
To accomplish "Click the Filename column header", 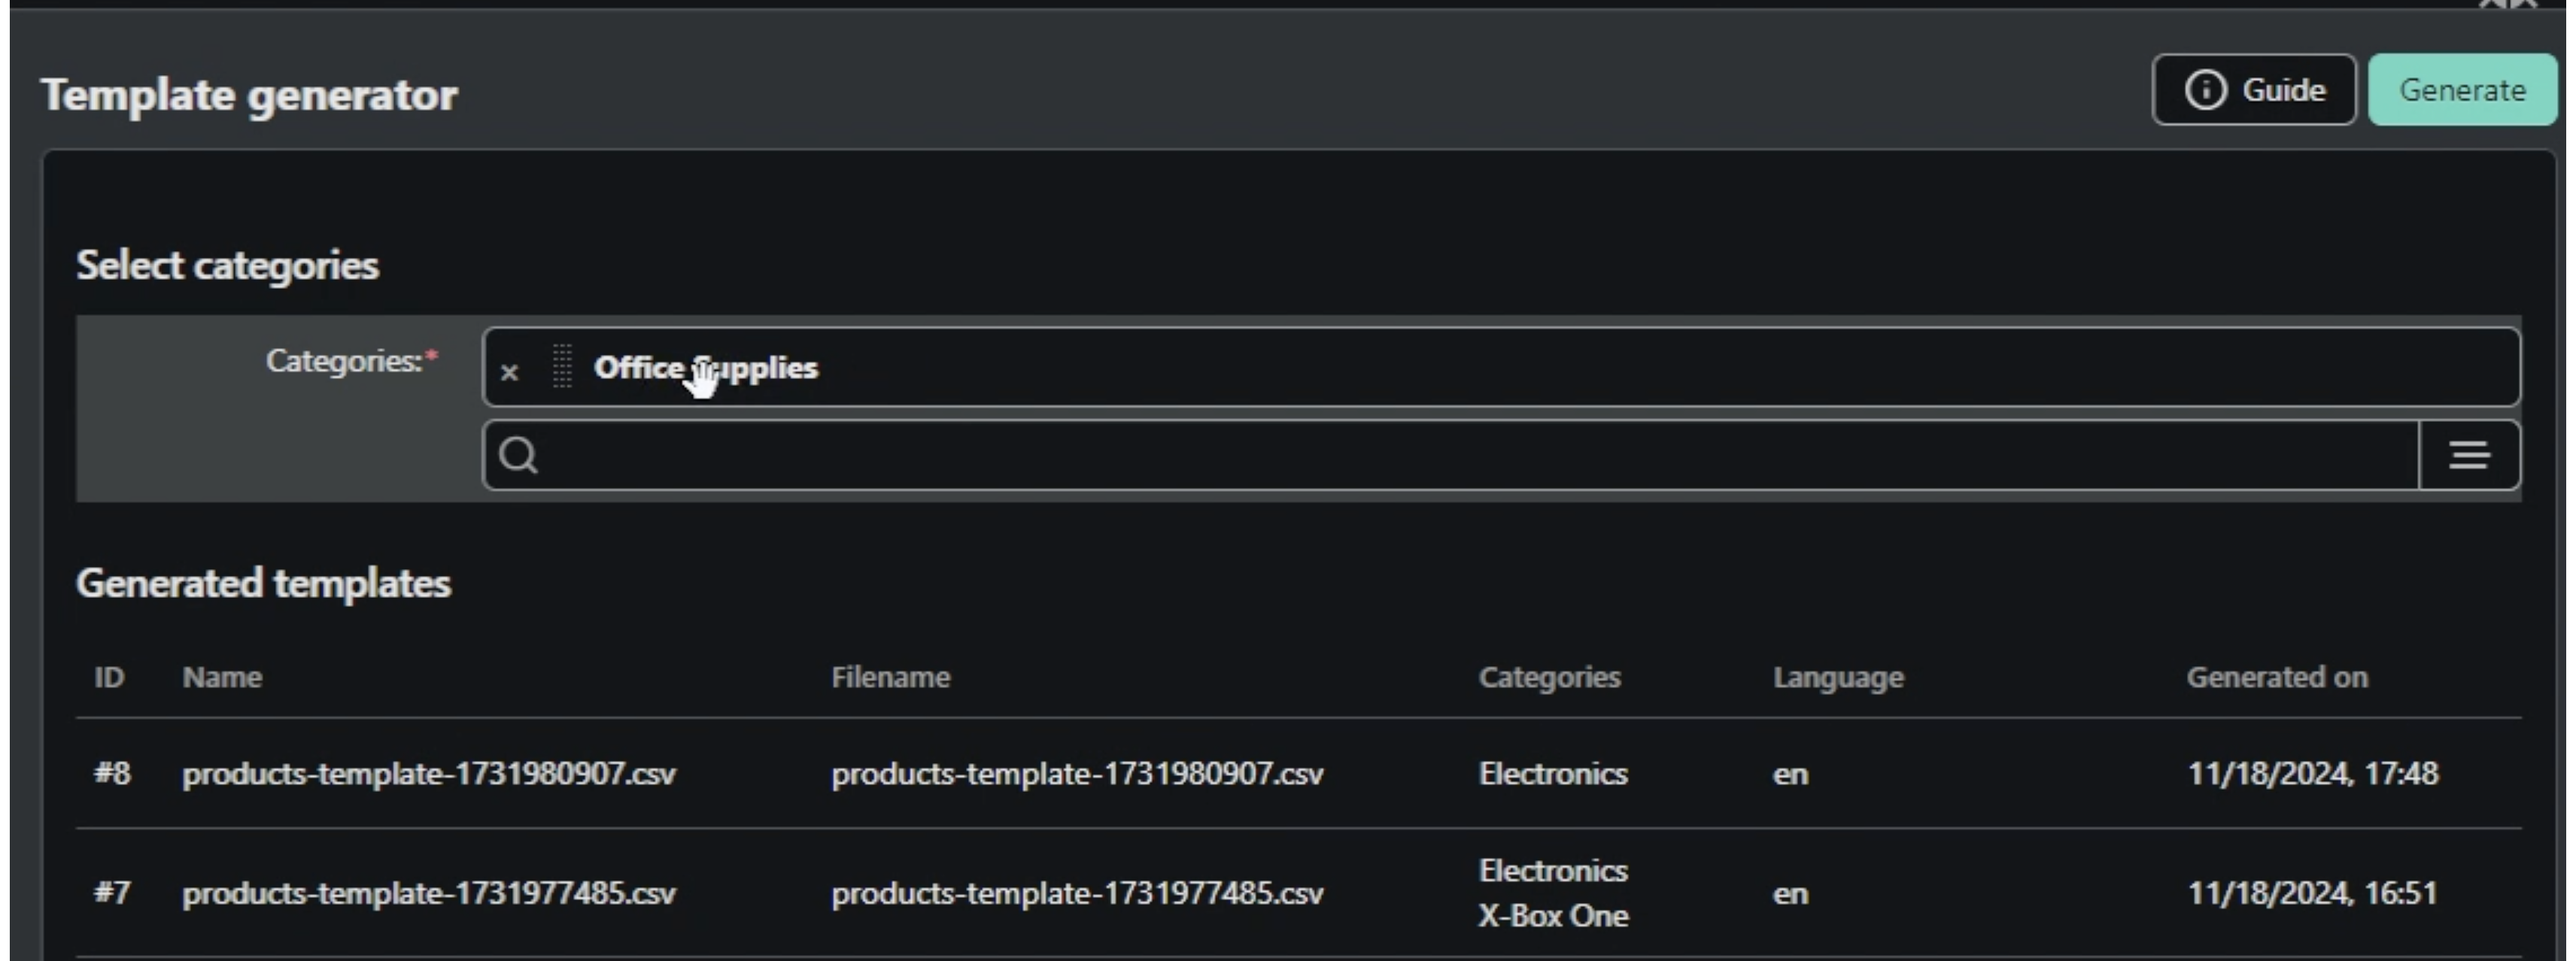I will (x=890, y=677).
